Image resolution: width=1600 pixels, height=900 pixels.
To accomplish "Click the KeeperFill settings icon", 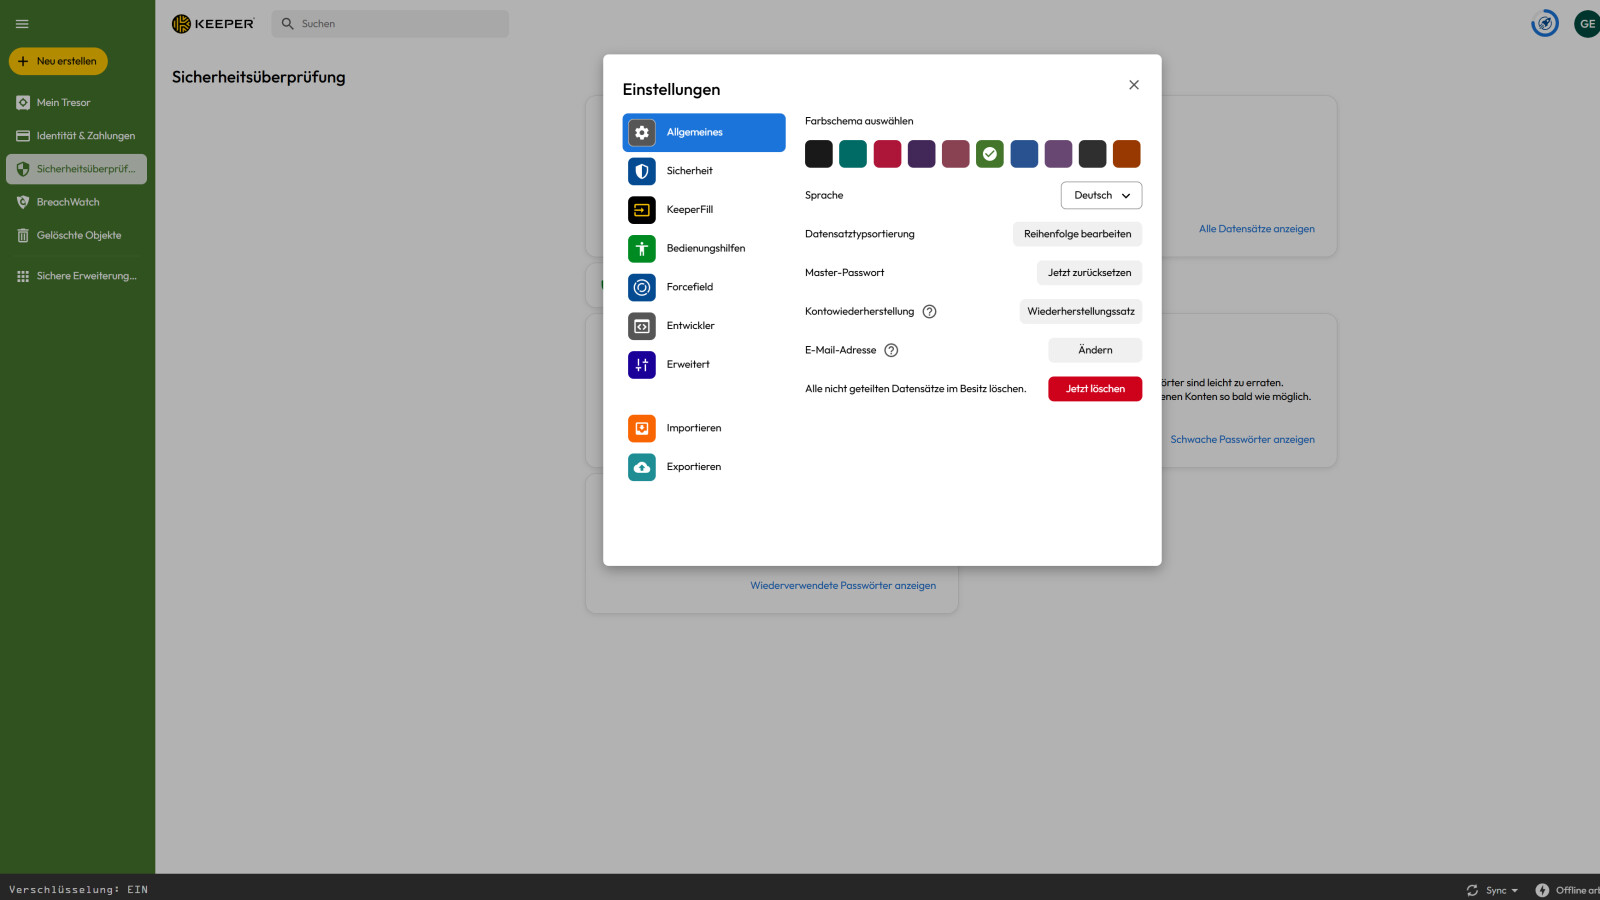I will coord(641,210).
